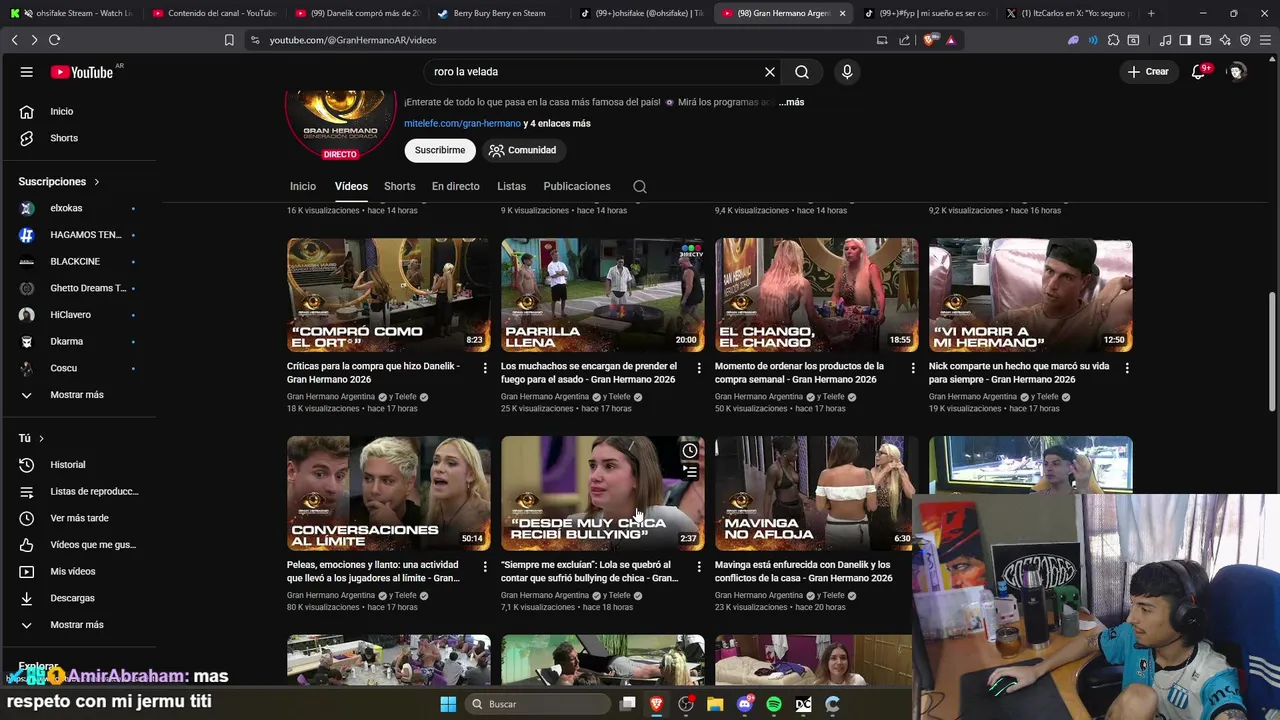Add Lola video to Watch later
The height and width of the screenshot is (720, 1280).
(x=690, y=451)
